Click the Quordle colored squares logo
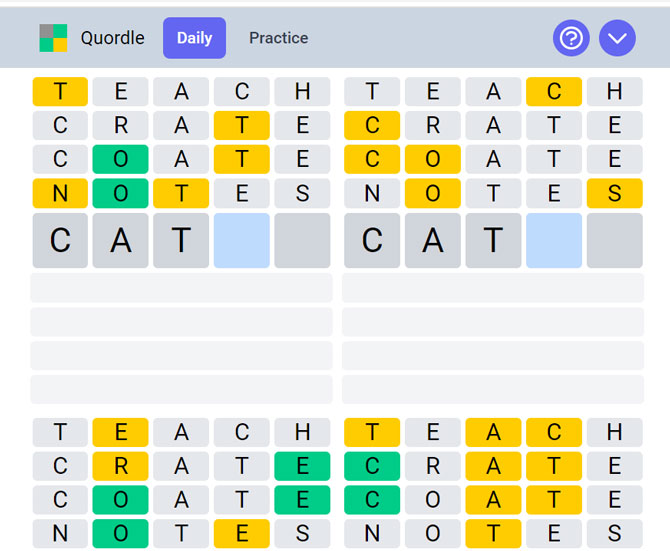 click(x=53, y=38)
